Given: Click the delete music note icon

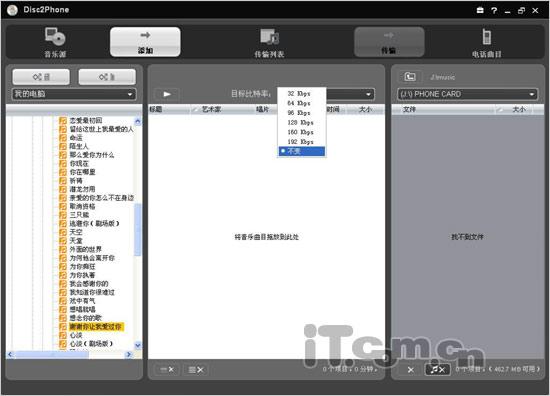Looking at the screenshot, I should [x=437, y=369].
